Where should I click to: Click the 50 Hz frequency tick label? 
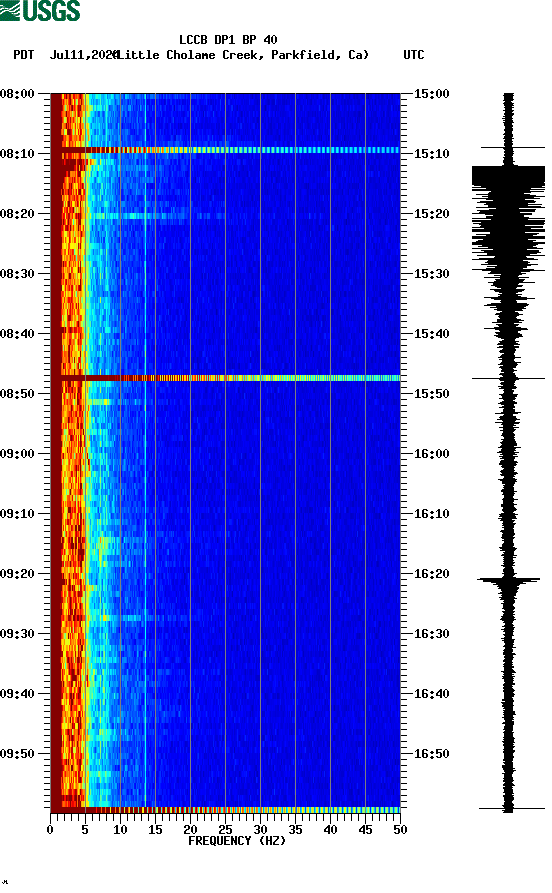pyautogui.click(x=400, y=830)
